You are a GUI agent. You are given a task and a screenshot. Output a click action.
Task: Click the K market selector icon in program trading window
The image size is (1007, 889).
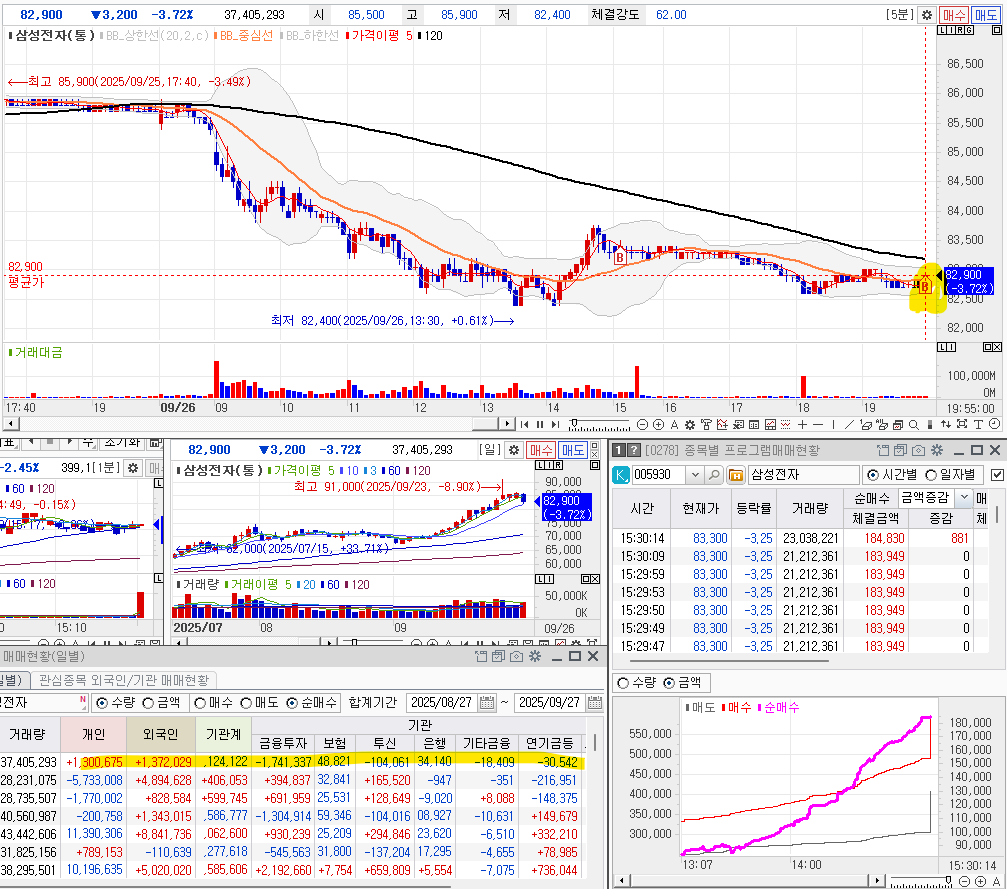620,475
